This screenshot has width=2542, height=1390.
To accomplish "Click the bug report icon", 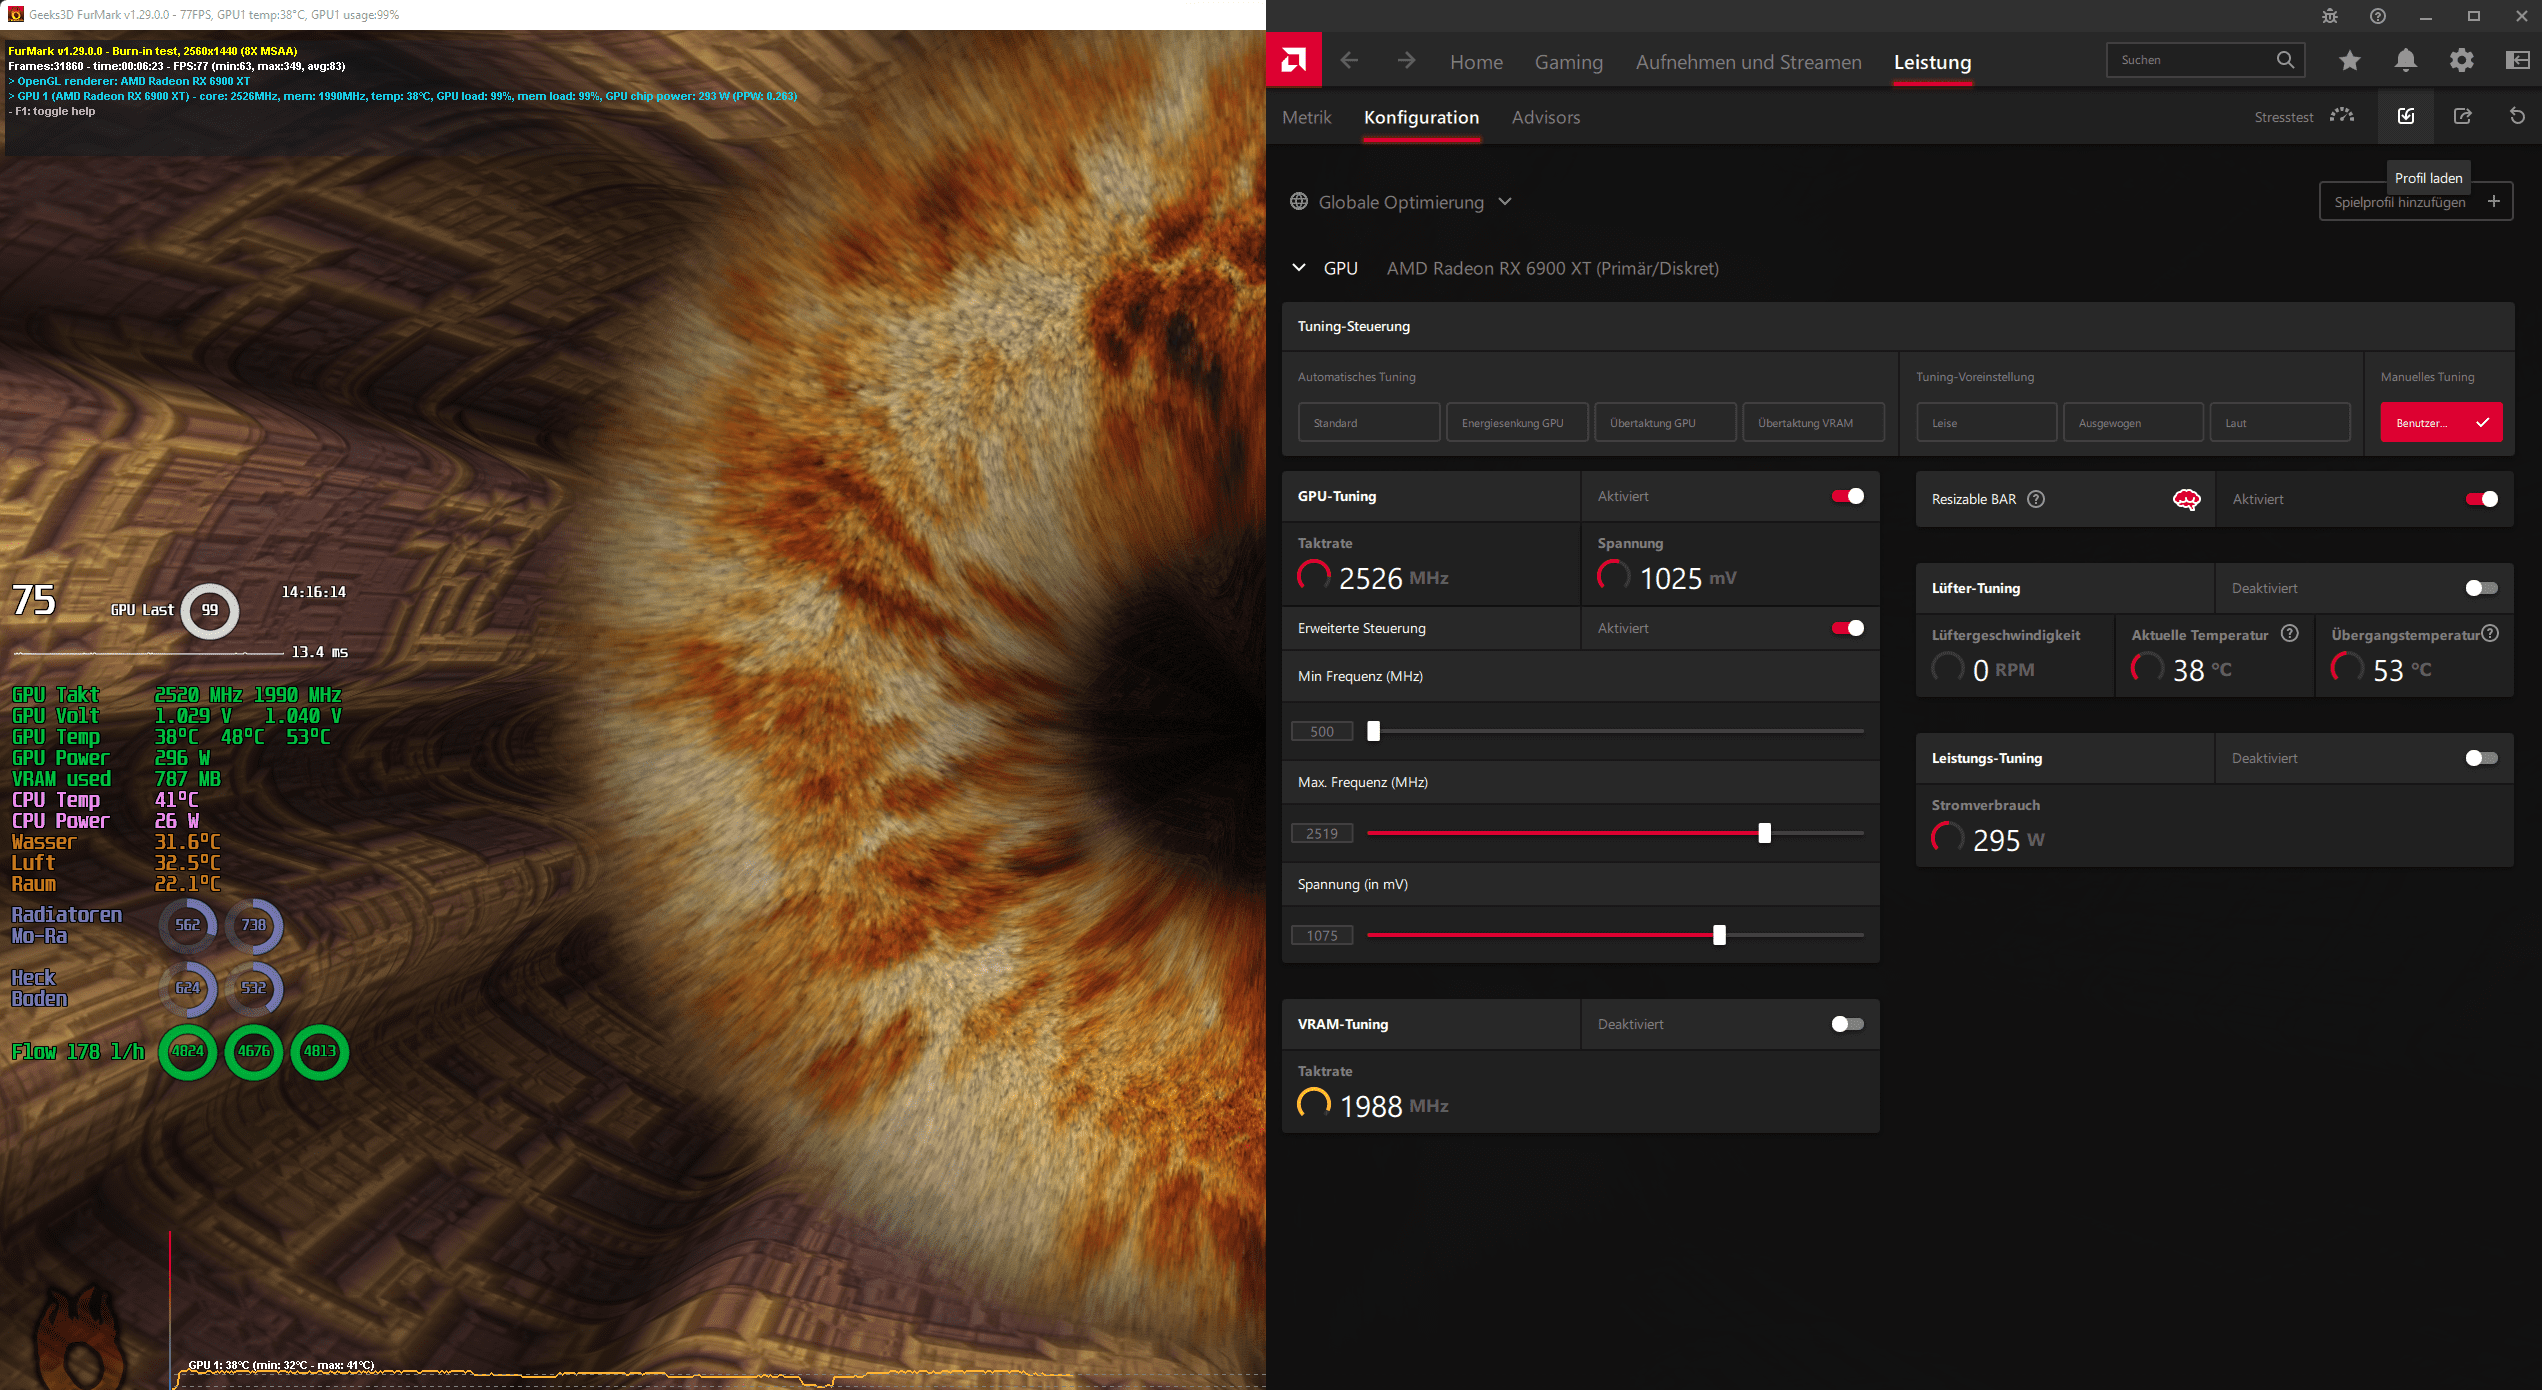I will [x=2330, y=16].
